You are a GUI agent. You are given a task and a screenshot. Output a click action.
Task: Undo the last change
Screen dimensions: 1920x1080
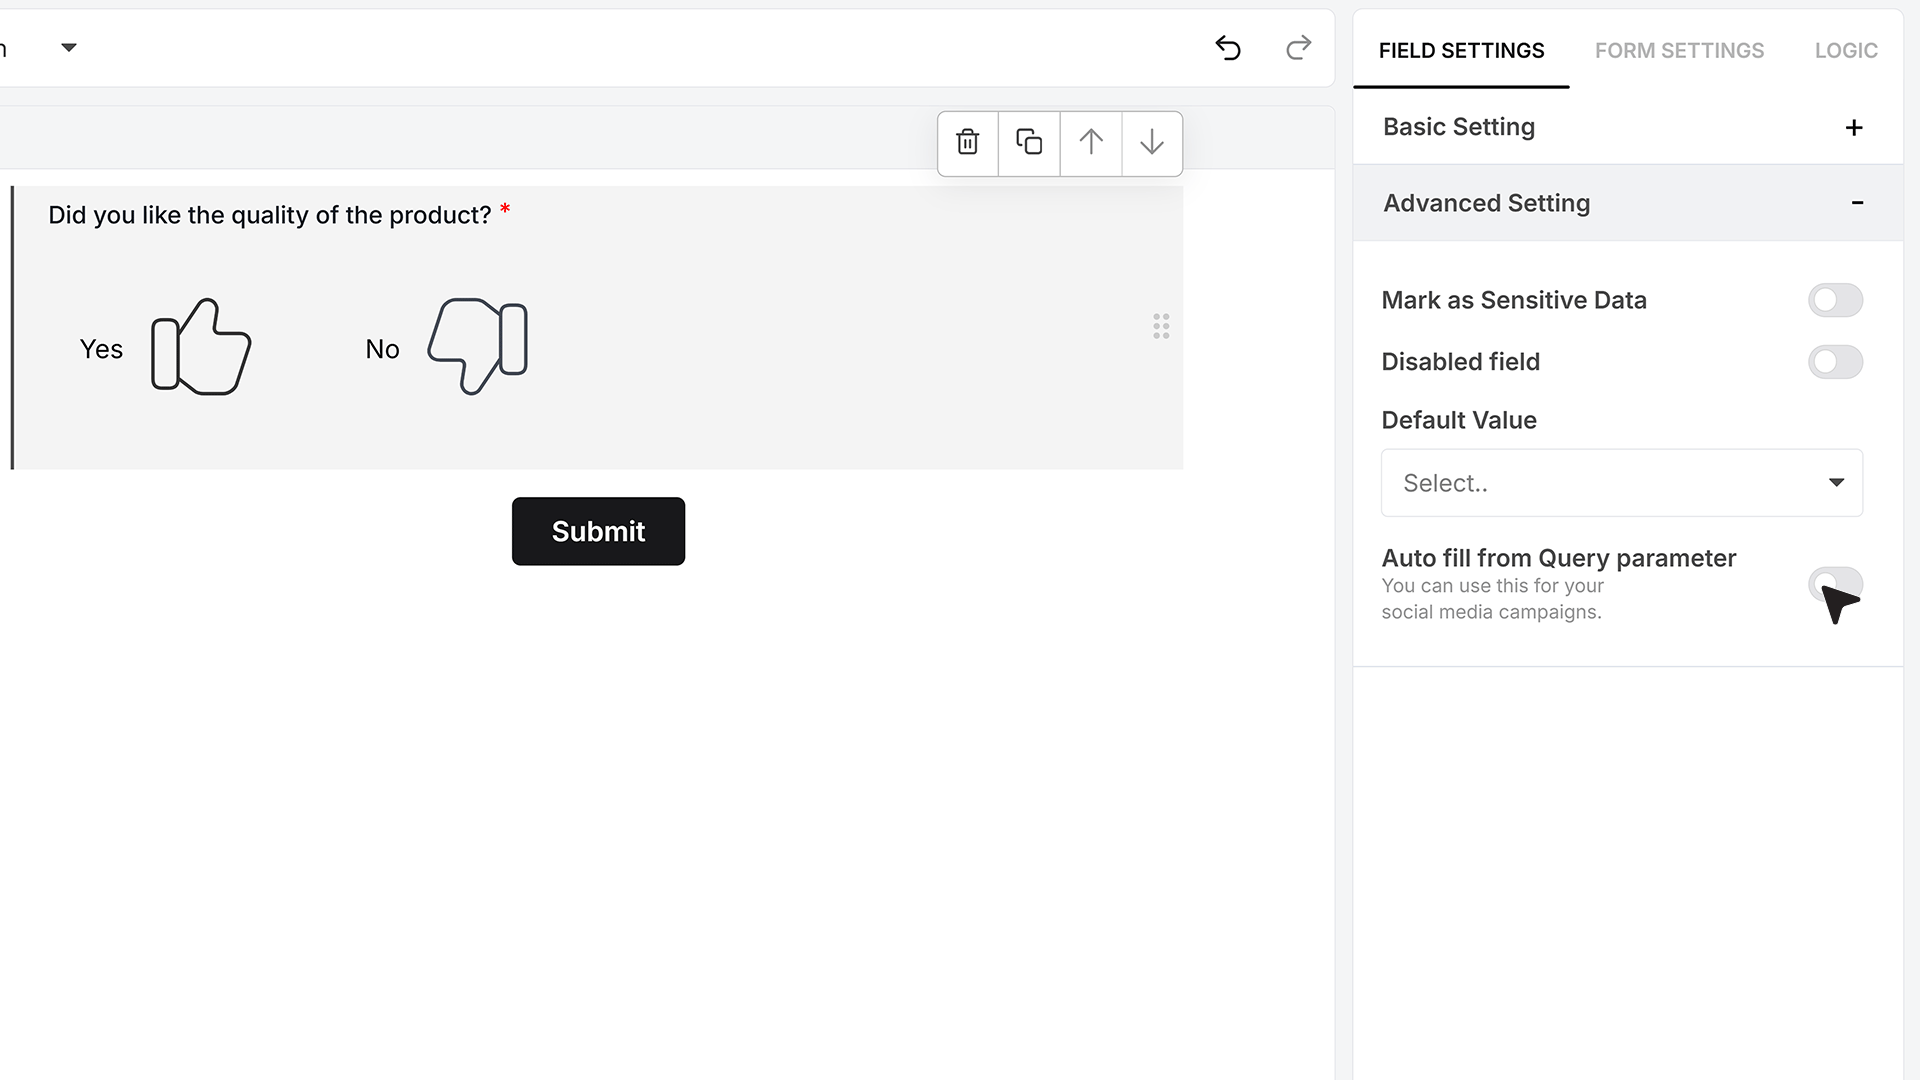click(1228, 48)
